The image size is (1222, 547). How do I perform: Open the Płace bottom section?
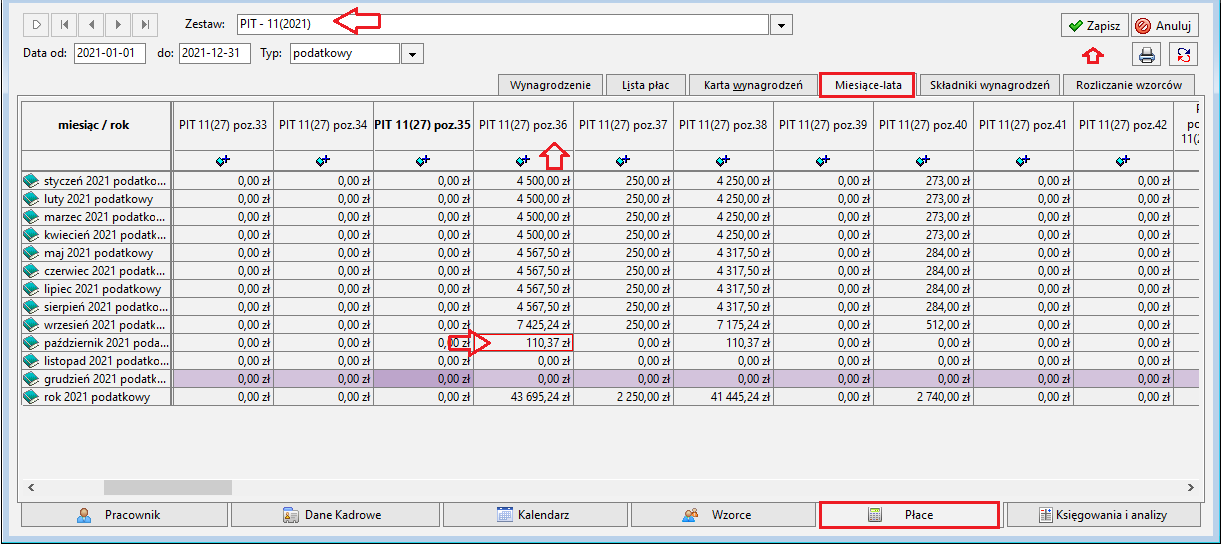tap(909, 515)
